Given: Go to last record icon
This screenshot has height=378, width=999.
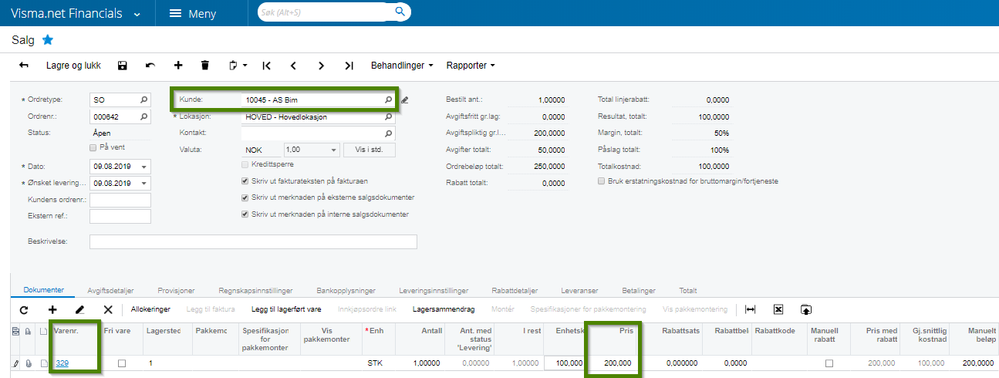Looking at the screenshot, I should tap(349, 66).
